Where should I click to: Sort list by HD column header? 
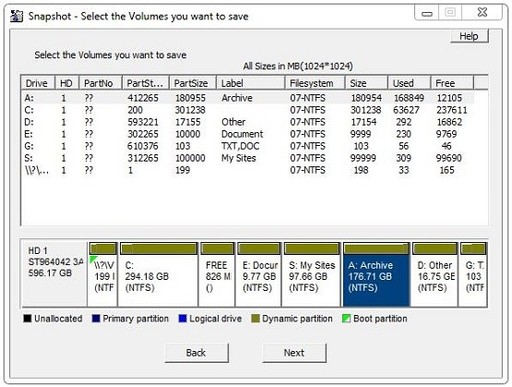click(x=67, y=83)
